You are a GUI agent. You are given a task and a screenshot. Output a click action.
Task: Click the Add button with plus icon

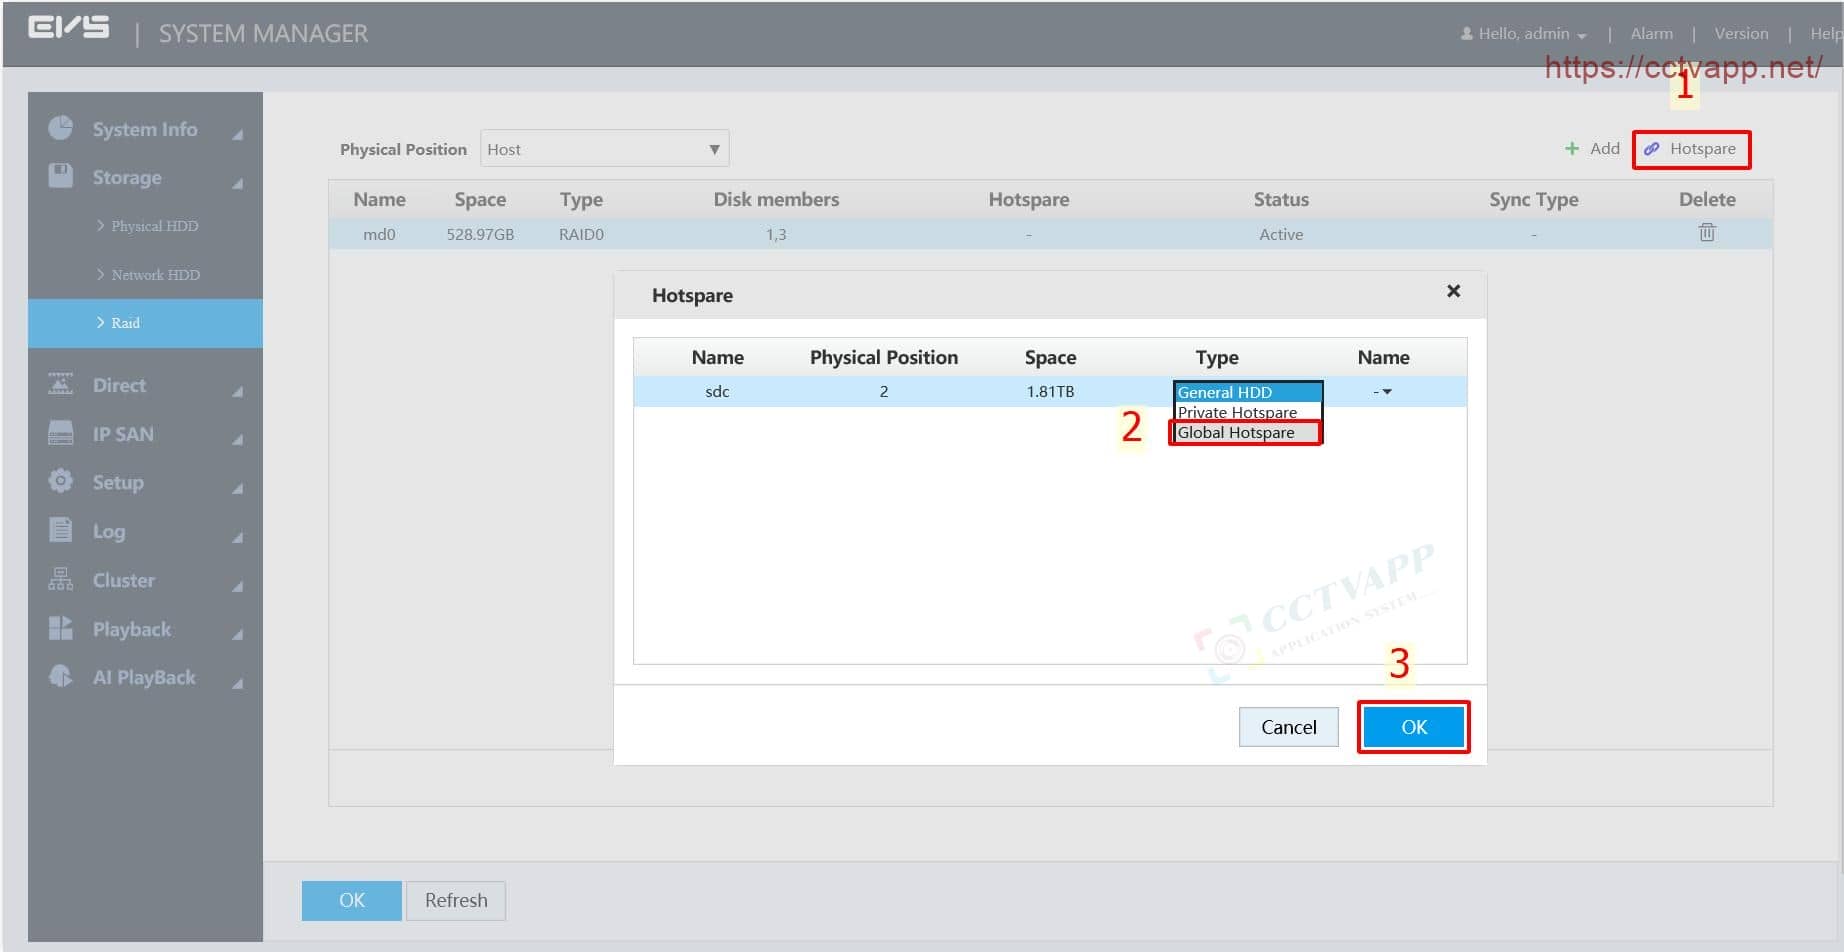point(1592,149)
